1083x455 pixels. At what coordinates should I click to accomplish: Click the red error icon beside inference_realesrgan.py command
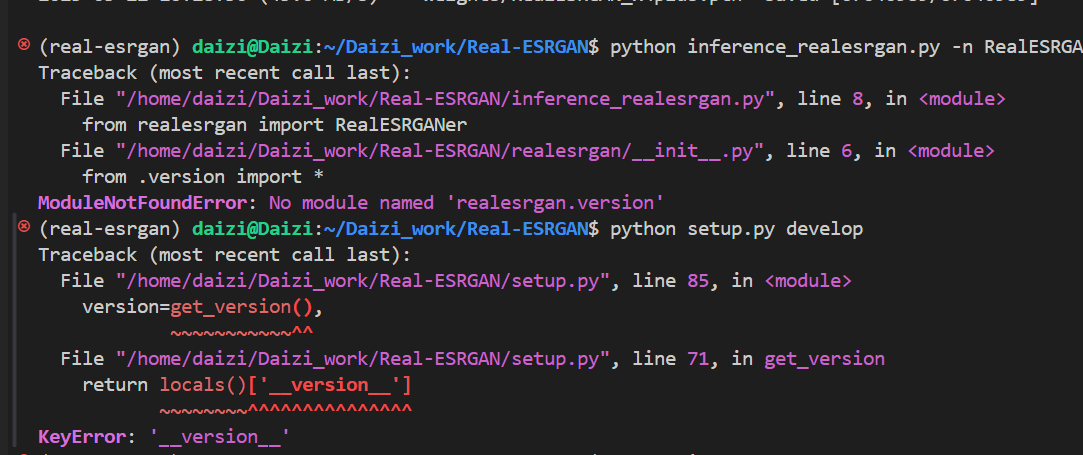tap(23, 44)
